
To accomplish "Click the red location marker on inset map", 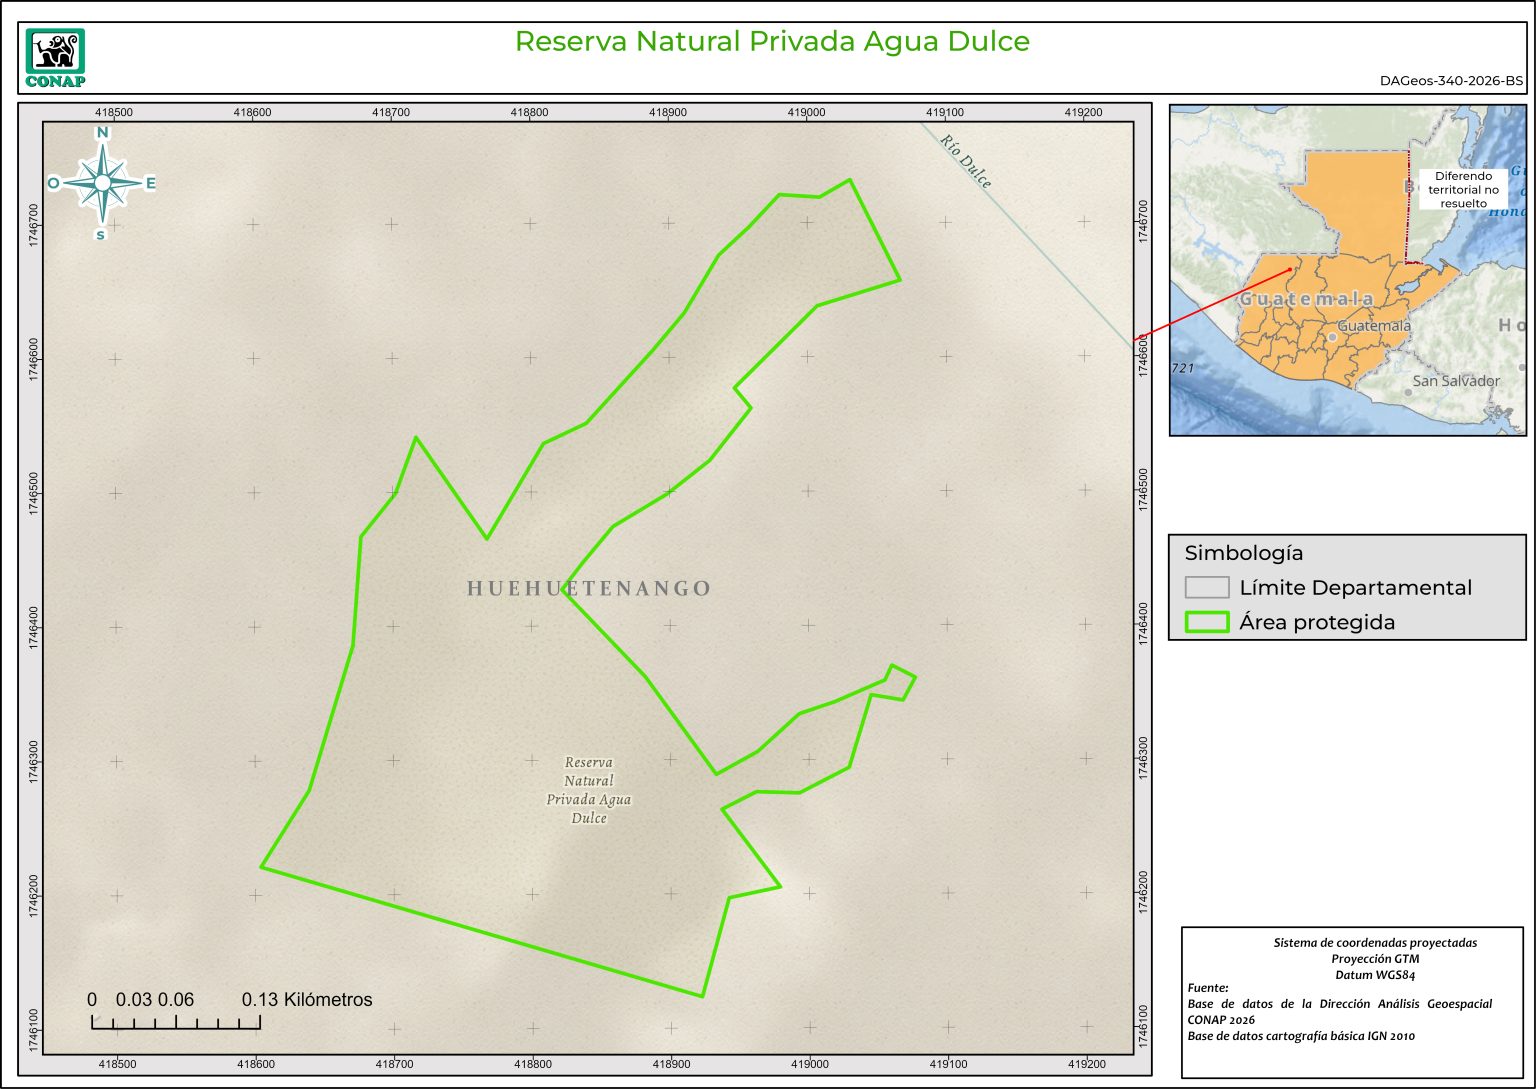I will click(1290, 269).
